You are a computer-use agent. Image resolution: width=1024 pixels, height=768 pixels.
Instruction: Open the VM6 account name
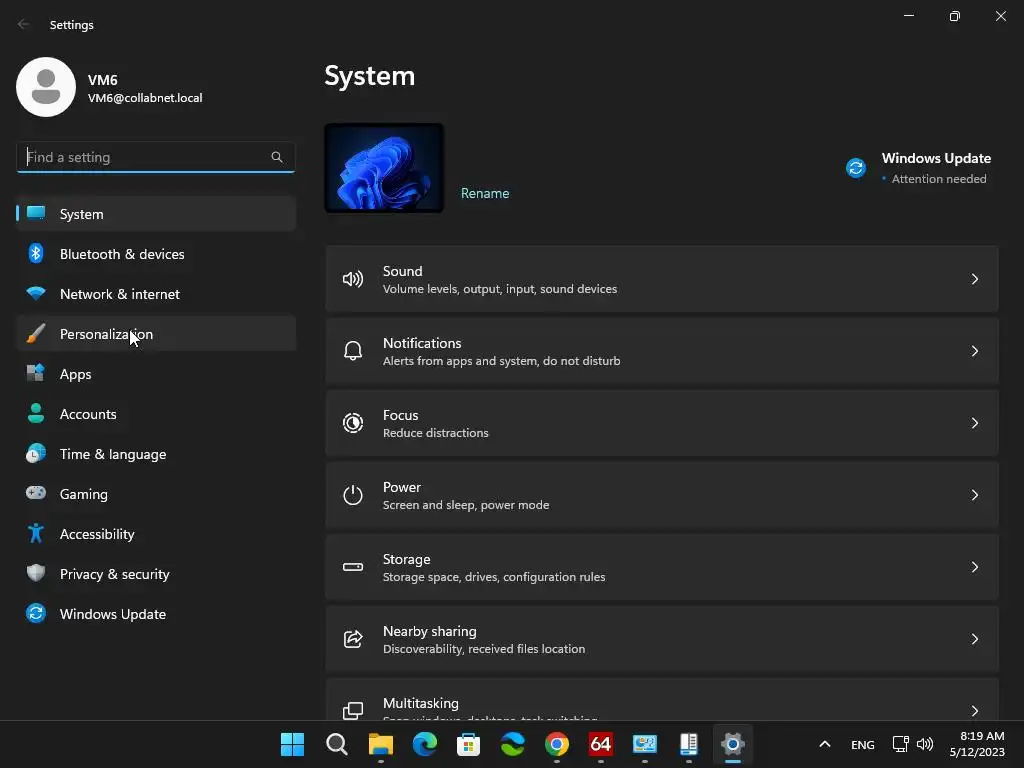[103, 80]
